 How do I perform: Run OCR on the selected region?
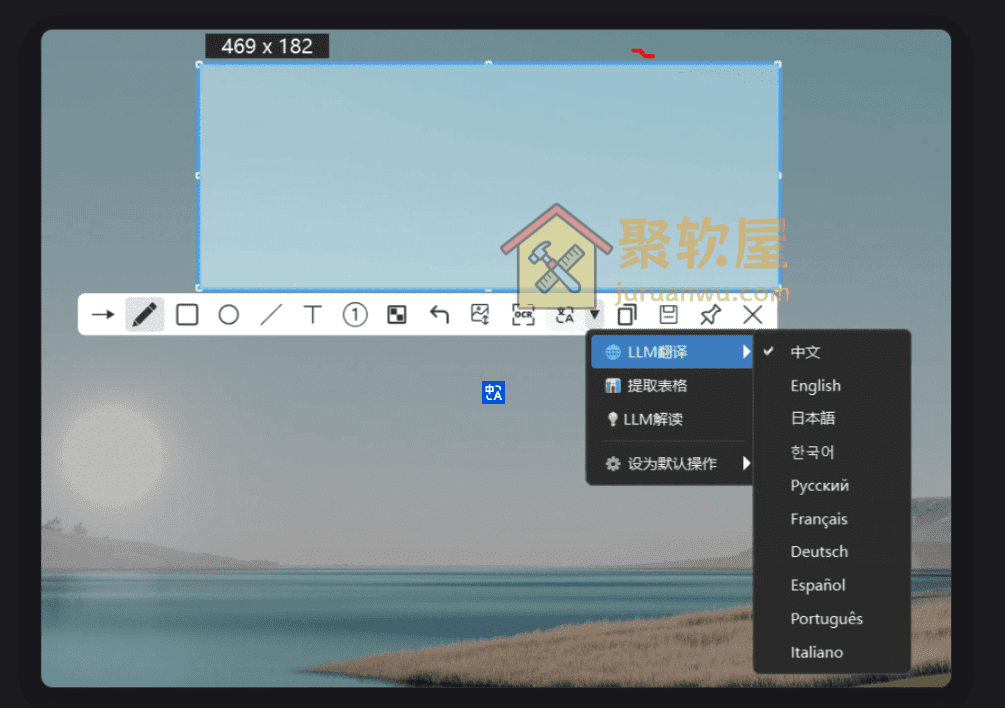click(522, 314)
